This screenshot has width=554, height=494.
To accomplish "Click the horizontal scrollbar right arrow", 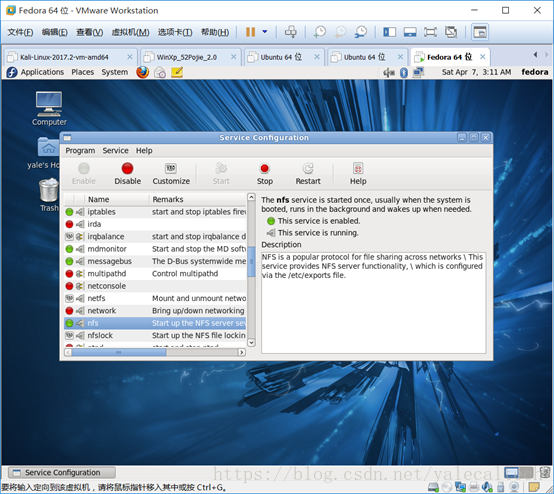I will (x=242, y=352).
